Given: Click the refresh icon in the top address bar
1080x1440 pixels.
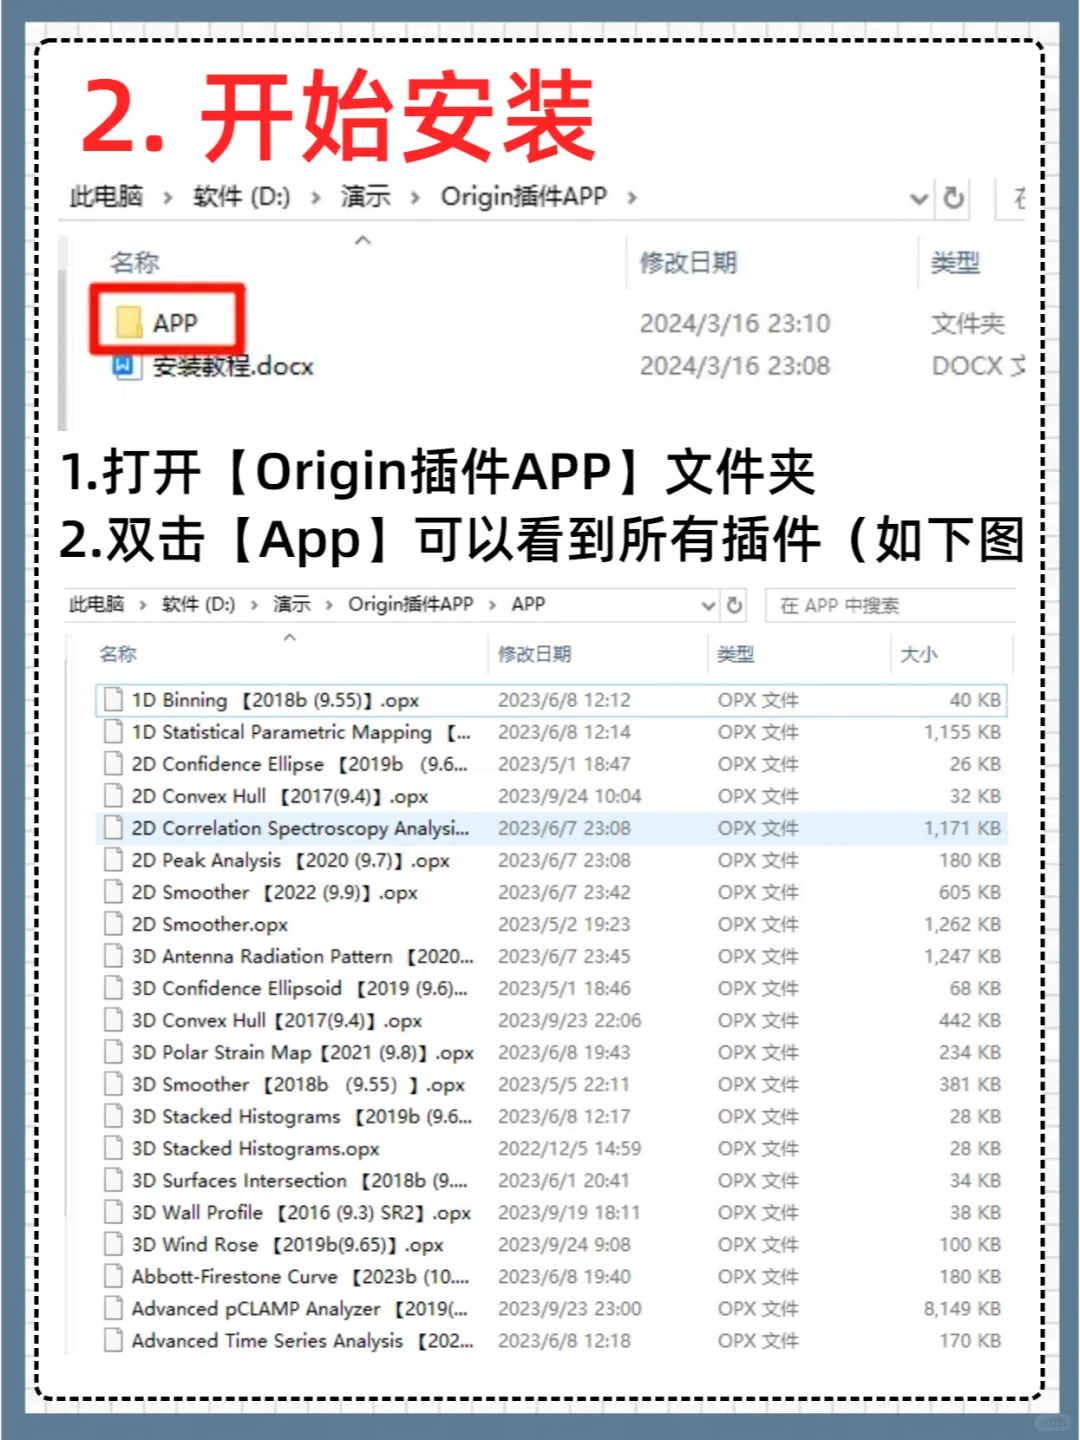Looking at the screenshot, I should coord(951,199).
